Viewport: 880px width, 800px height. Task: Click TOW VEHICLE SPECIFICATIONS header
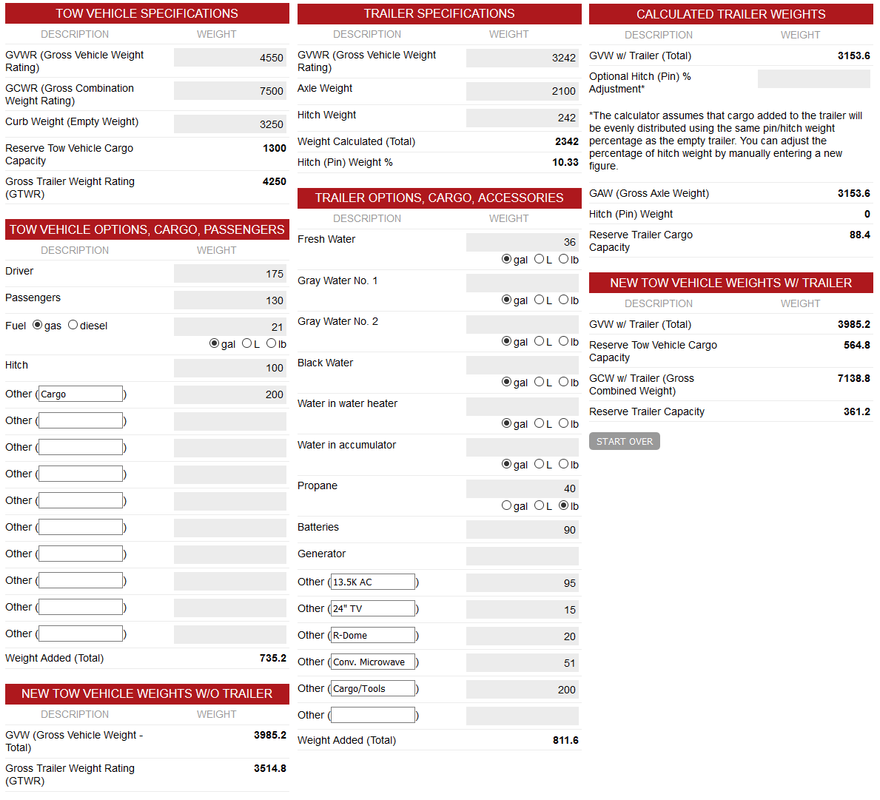click(x=147, y=13)
